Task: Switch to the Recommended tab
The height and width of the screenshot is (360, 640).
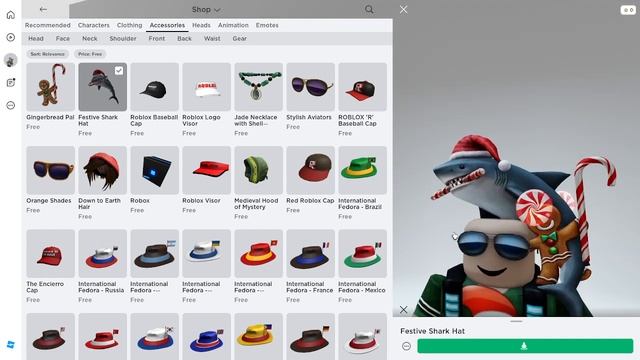Action: click(x=47, y=25)
